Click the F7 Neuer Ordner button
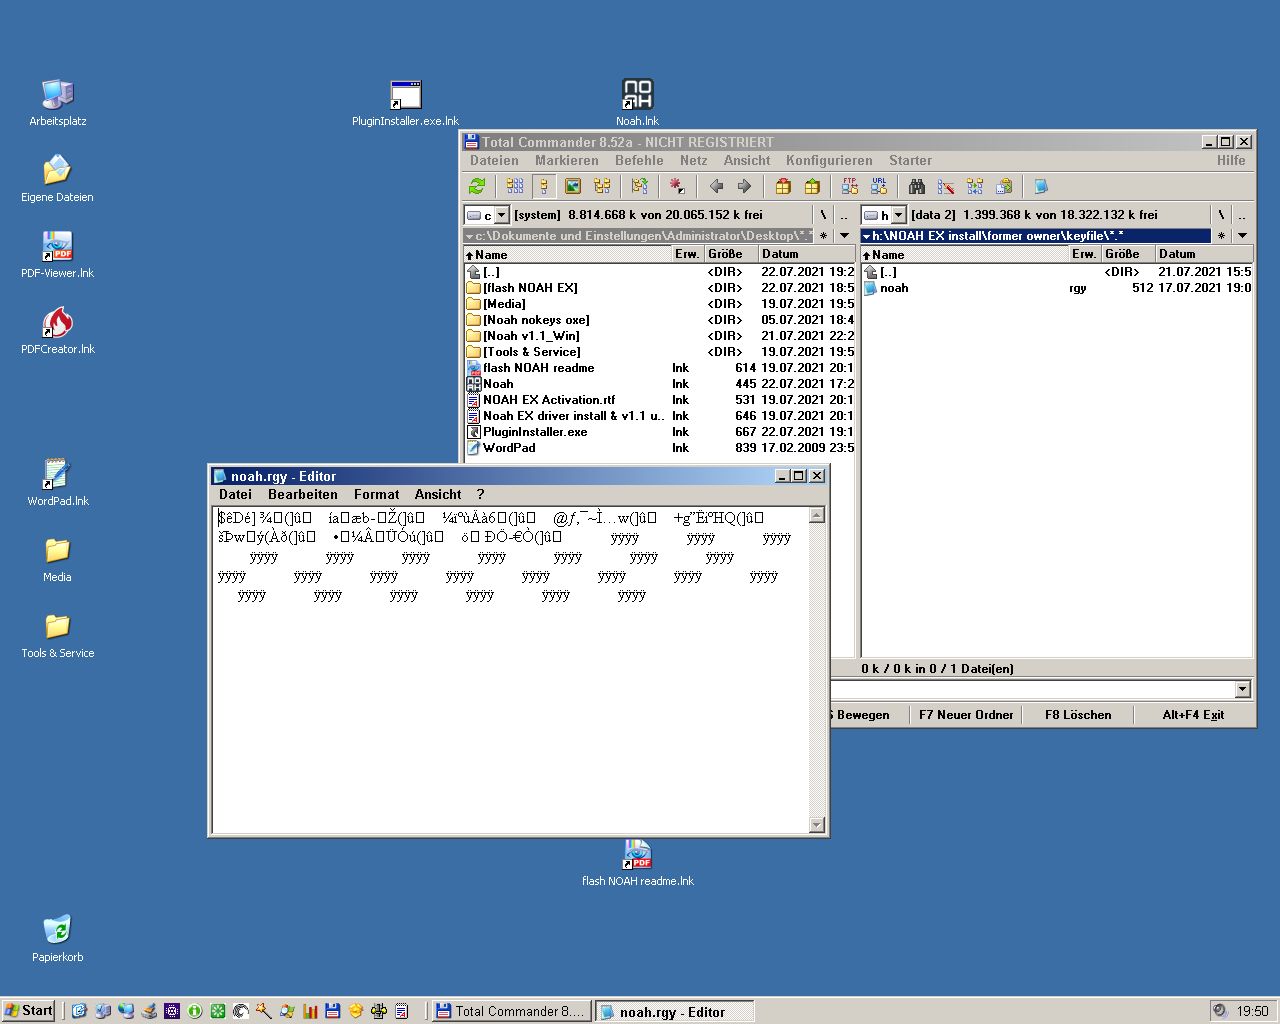 (x=966, y=714)
